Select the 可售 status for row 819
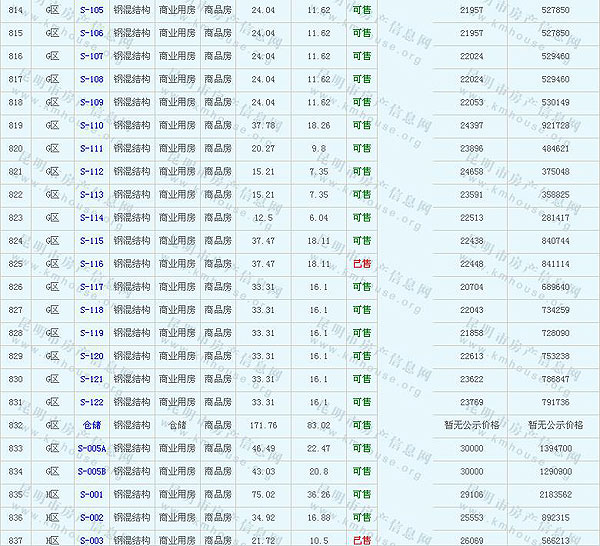 point(361,125)
